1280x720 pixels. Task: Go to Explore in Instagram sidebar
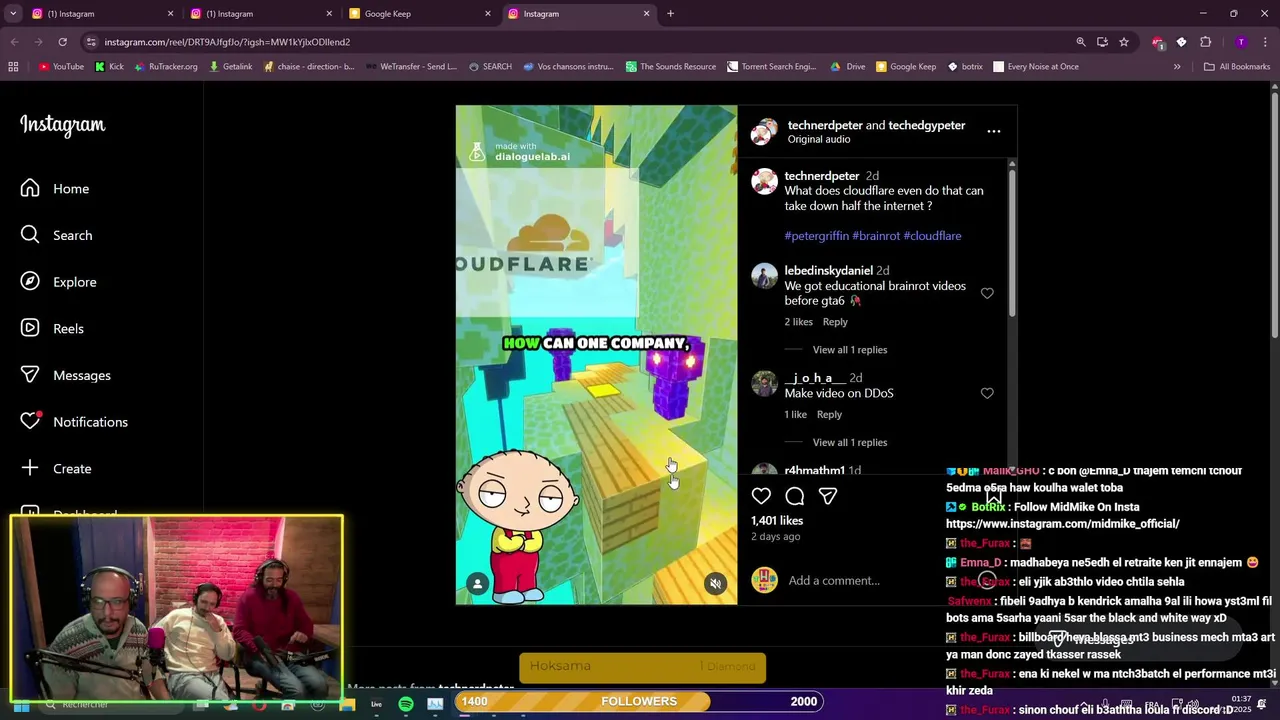click(59, 282)
